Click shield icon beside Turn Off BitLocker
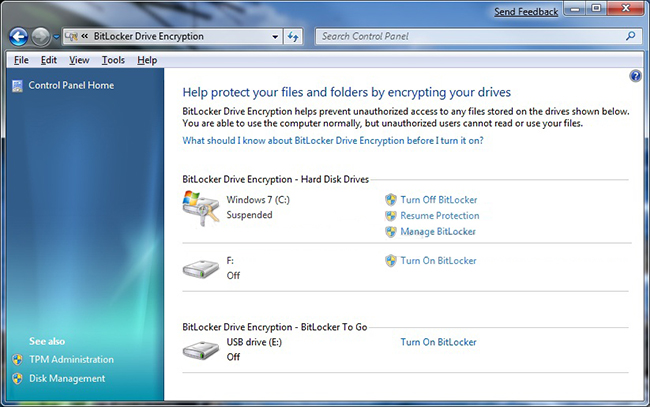Image resolution: width=650 pixels, height=407 pixels. pyautogui.click(x=390, y=200)
